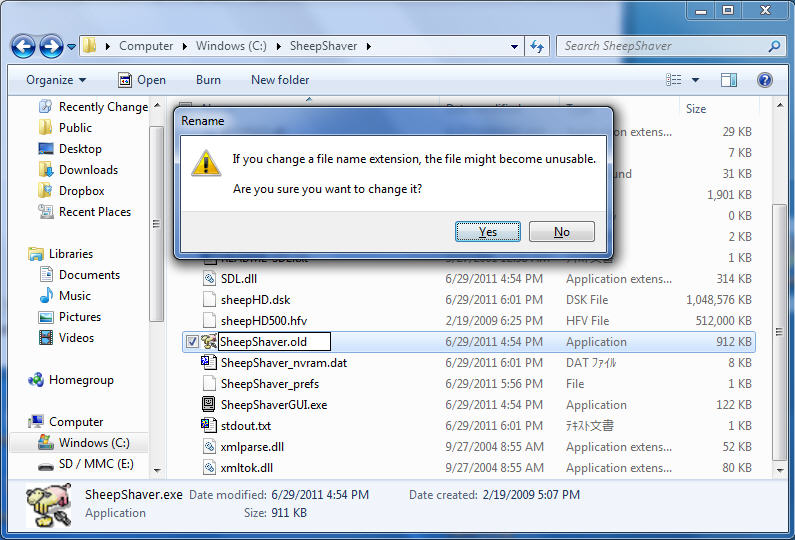
Task: Uncheck the SheepShaver.old file checkbox
Action: point(192,342)
